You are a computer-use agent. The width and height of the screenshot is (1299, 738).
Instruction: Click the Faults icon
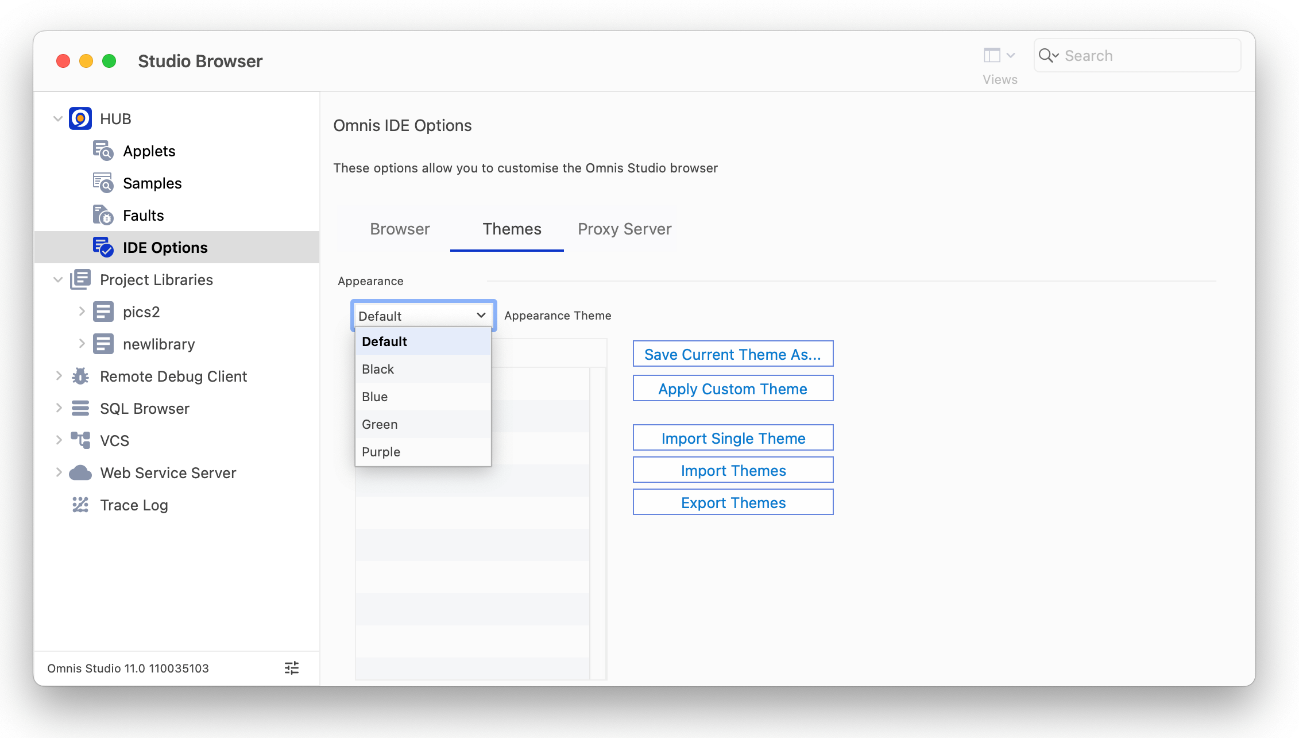tap(103, 215)
